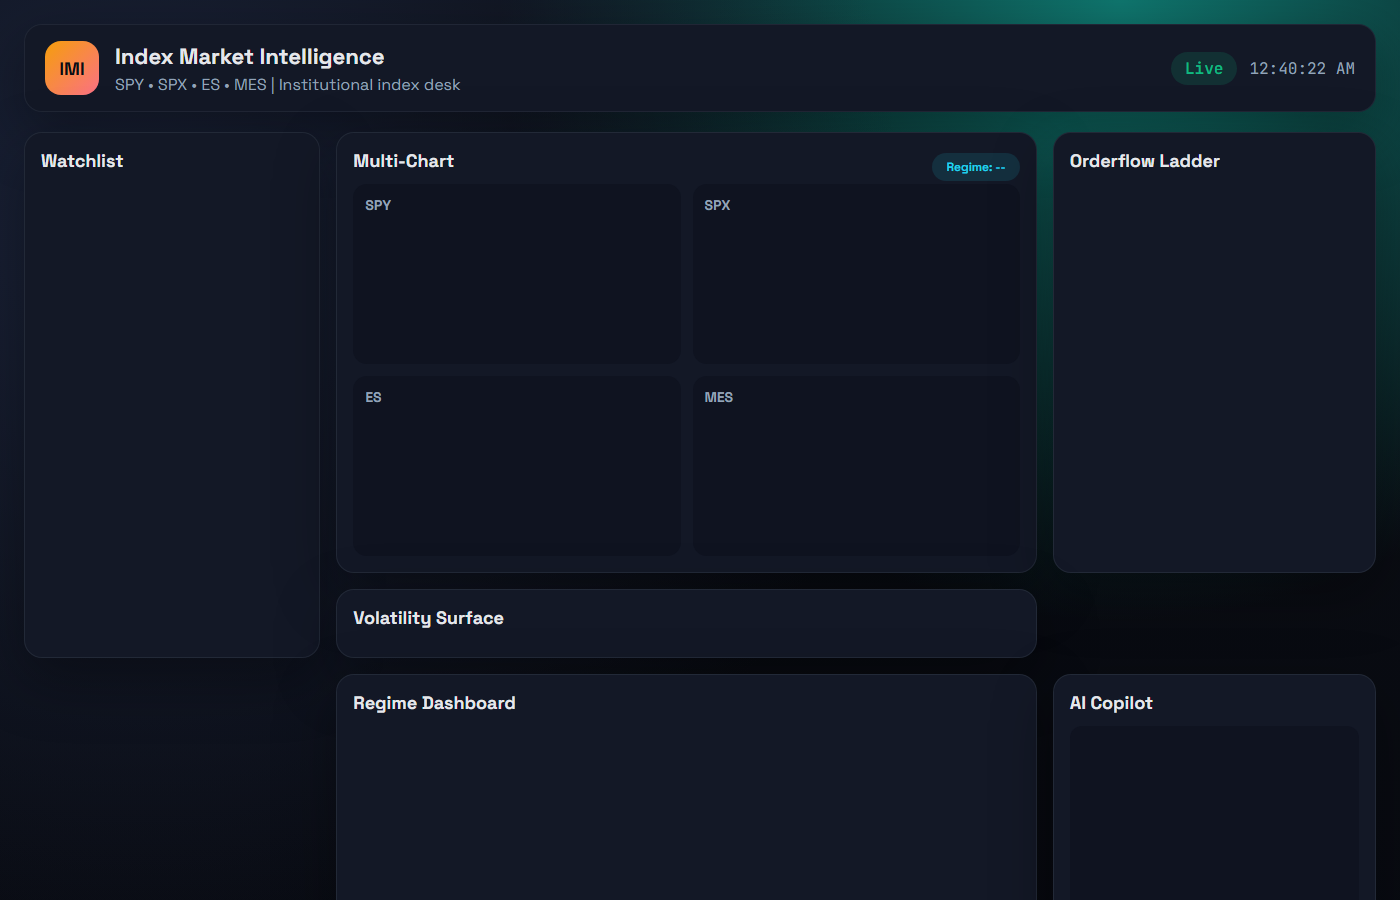Click the institutional index desk subtitle
Image resolution: width=1400 pixels, height=900 pixels.
[289, 85]
